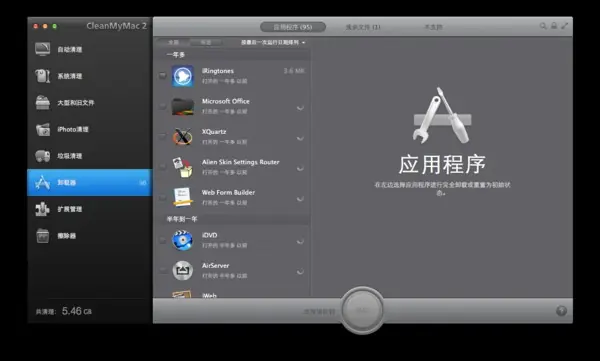
Task: Switch to the 残余文件 (1) tab
Action: (x=363, y=27)
